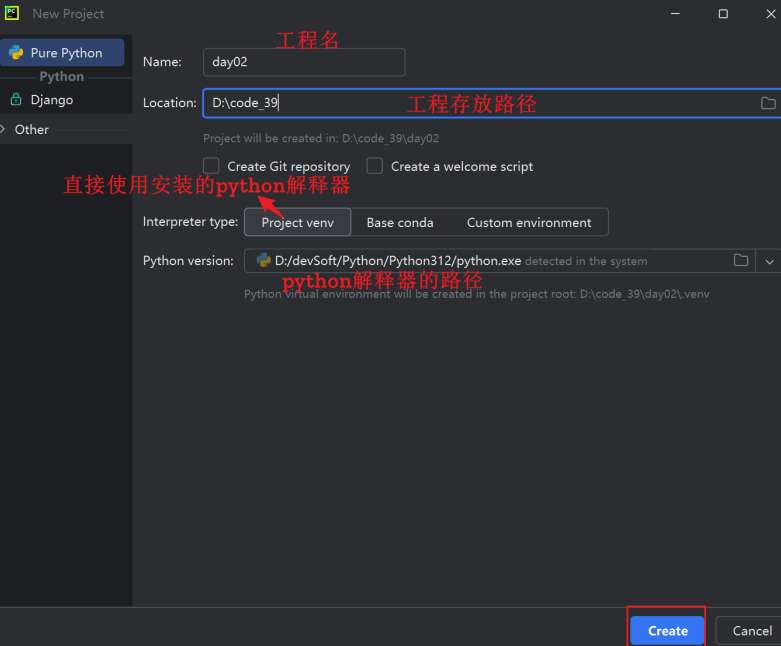
Task: Click the Python icon beside Pure Python
Action: click(x=16, y=53)
